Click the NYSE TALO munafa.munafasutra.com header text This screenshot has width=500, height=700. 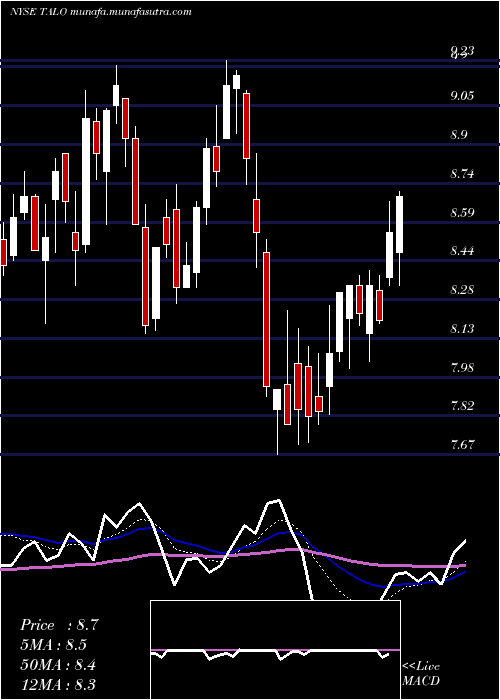[101, 12]
